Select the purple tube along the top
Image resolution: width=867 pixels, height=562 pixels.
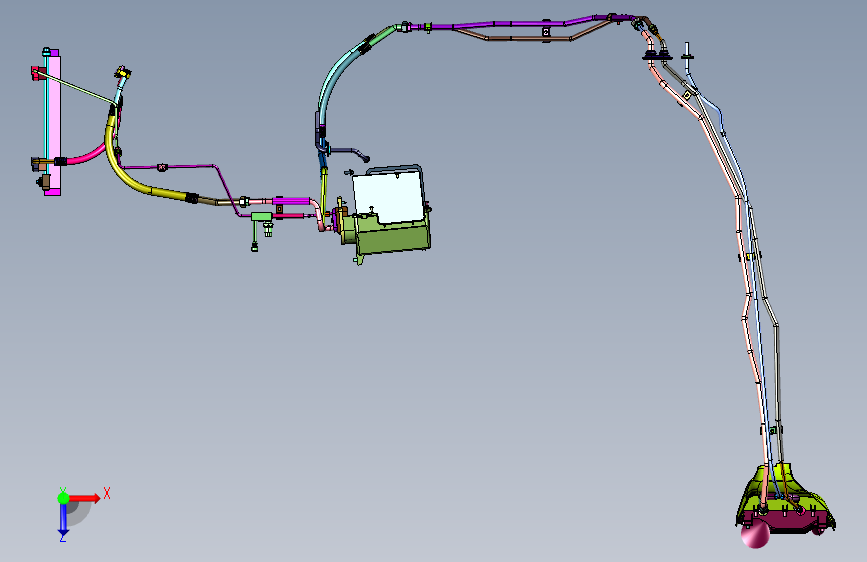click(509, 24)
